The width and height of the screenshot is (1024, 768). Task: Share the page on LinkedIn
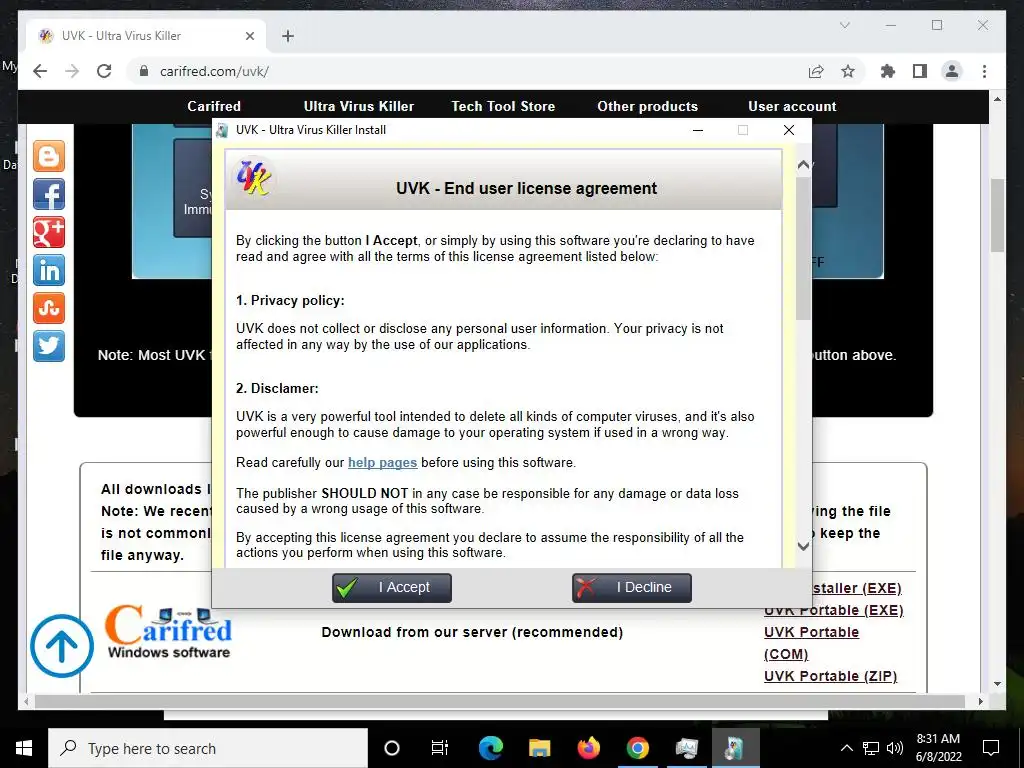[49, 270]
